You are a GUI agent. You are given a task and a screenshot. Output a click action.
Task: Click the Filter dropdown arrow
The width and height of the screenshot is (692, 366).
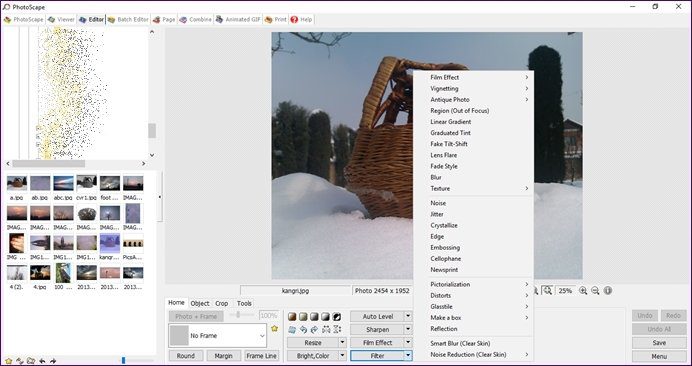coord(408,355)
